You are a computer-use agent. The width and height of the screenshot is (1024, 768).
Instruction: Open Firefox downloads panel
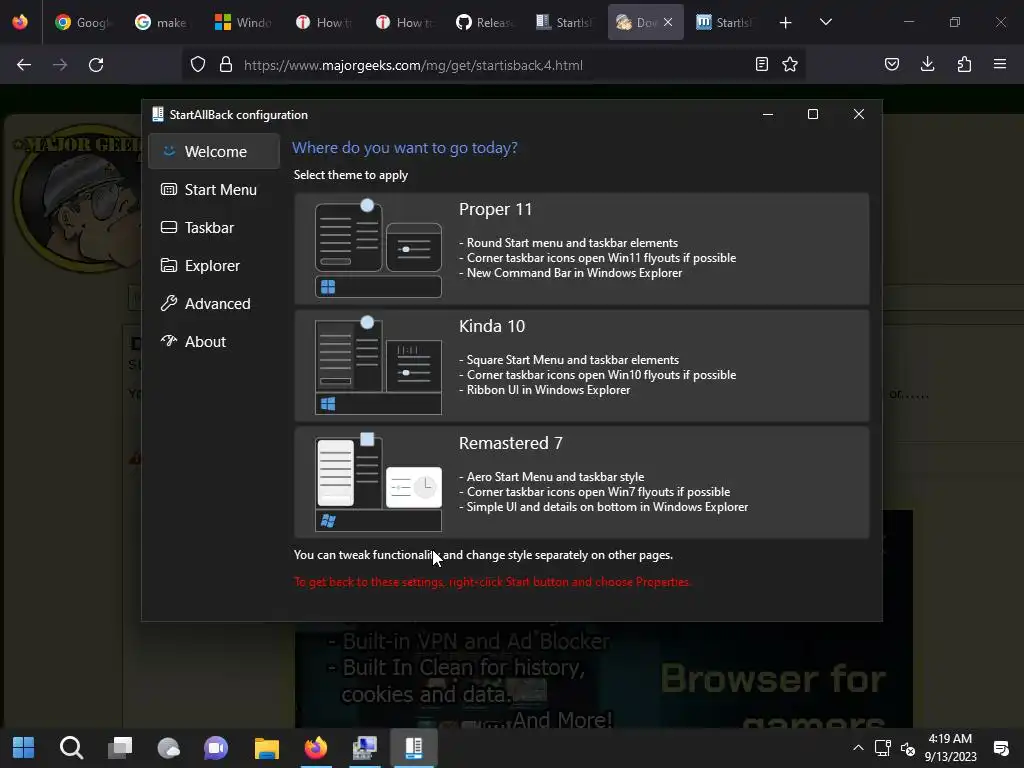(927, 64)
